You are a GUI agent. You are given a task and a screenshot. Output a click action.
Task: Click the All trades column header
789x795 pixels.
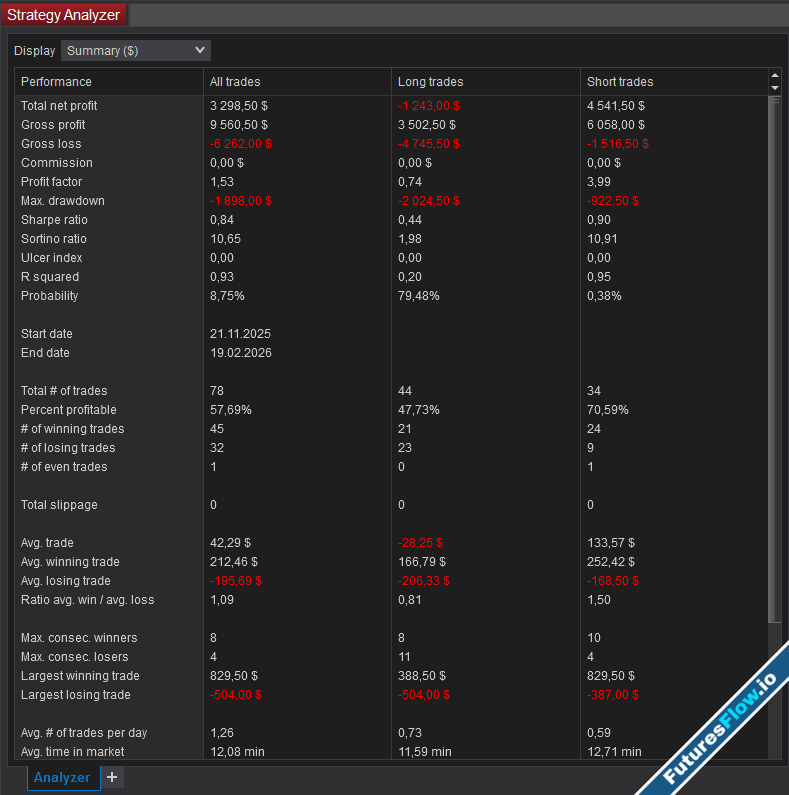point(235,82)
